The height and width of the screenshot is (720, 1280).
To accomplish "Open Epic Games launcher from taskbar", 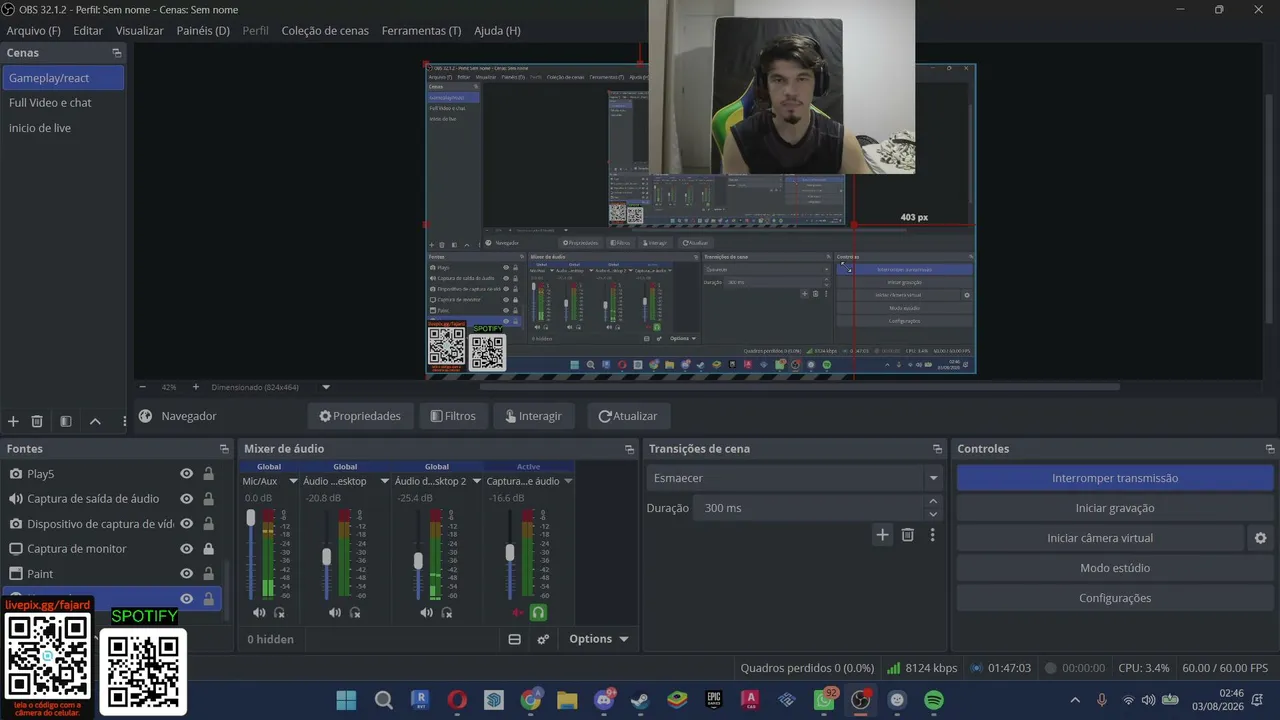I will [714, 700].
